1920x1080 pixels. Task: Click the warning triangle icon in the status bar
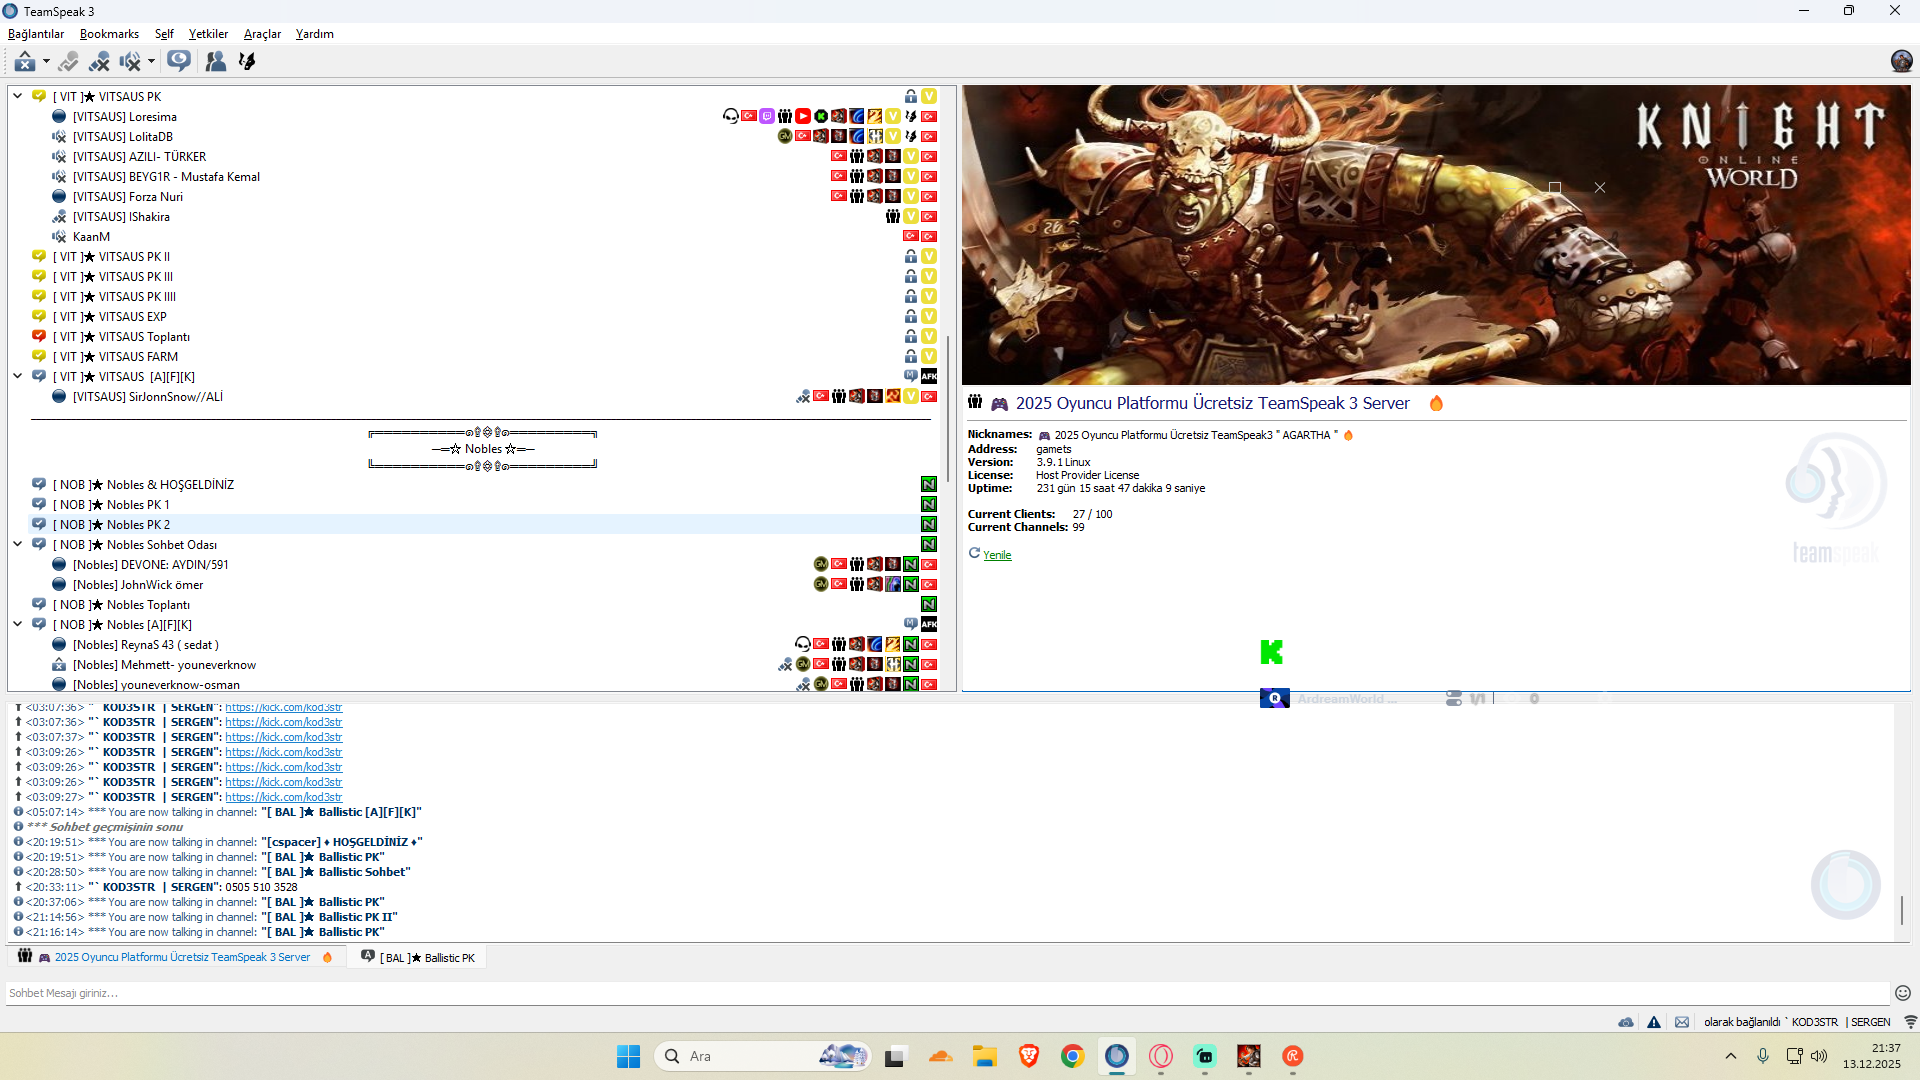[x=1654, y=1022]
